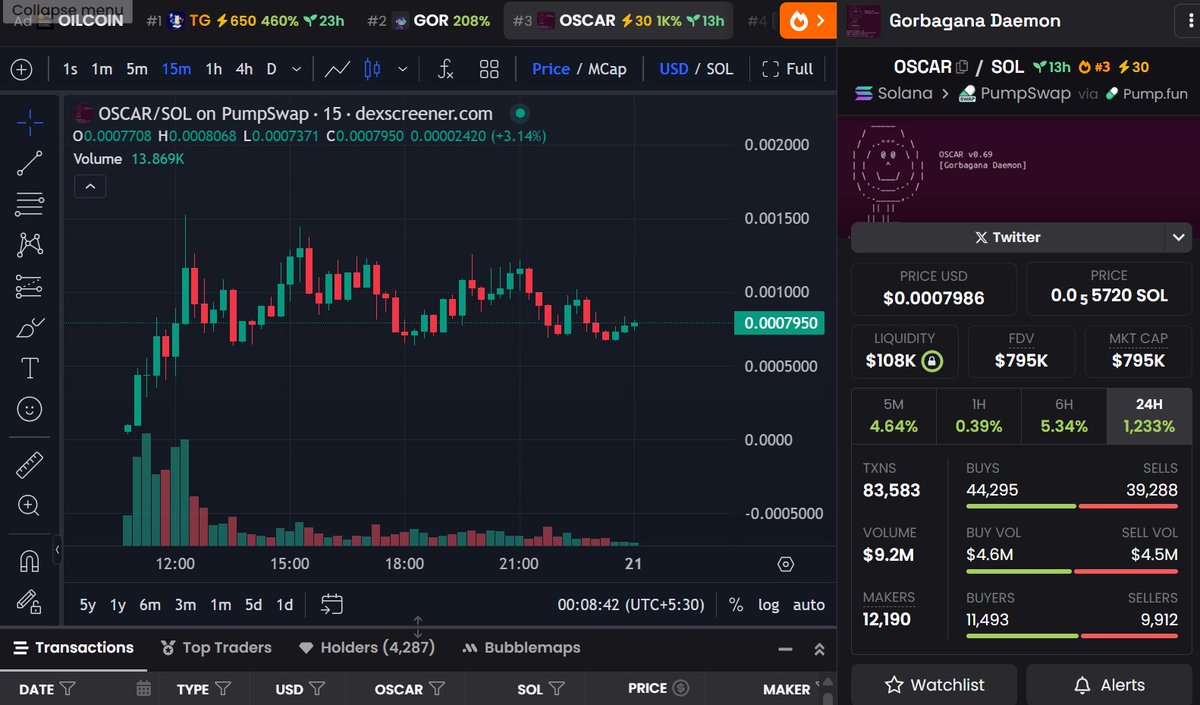Select the 1H stats period
This screenshot has width=1200, height=705.
click(979, 416)
